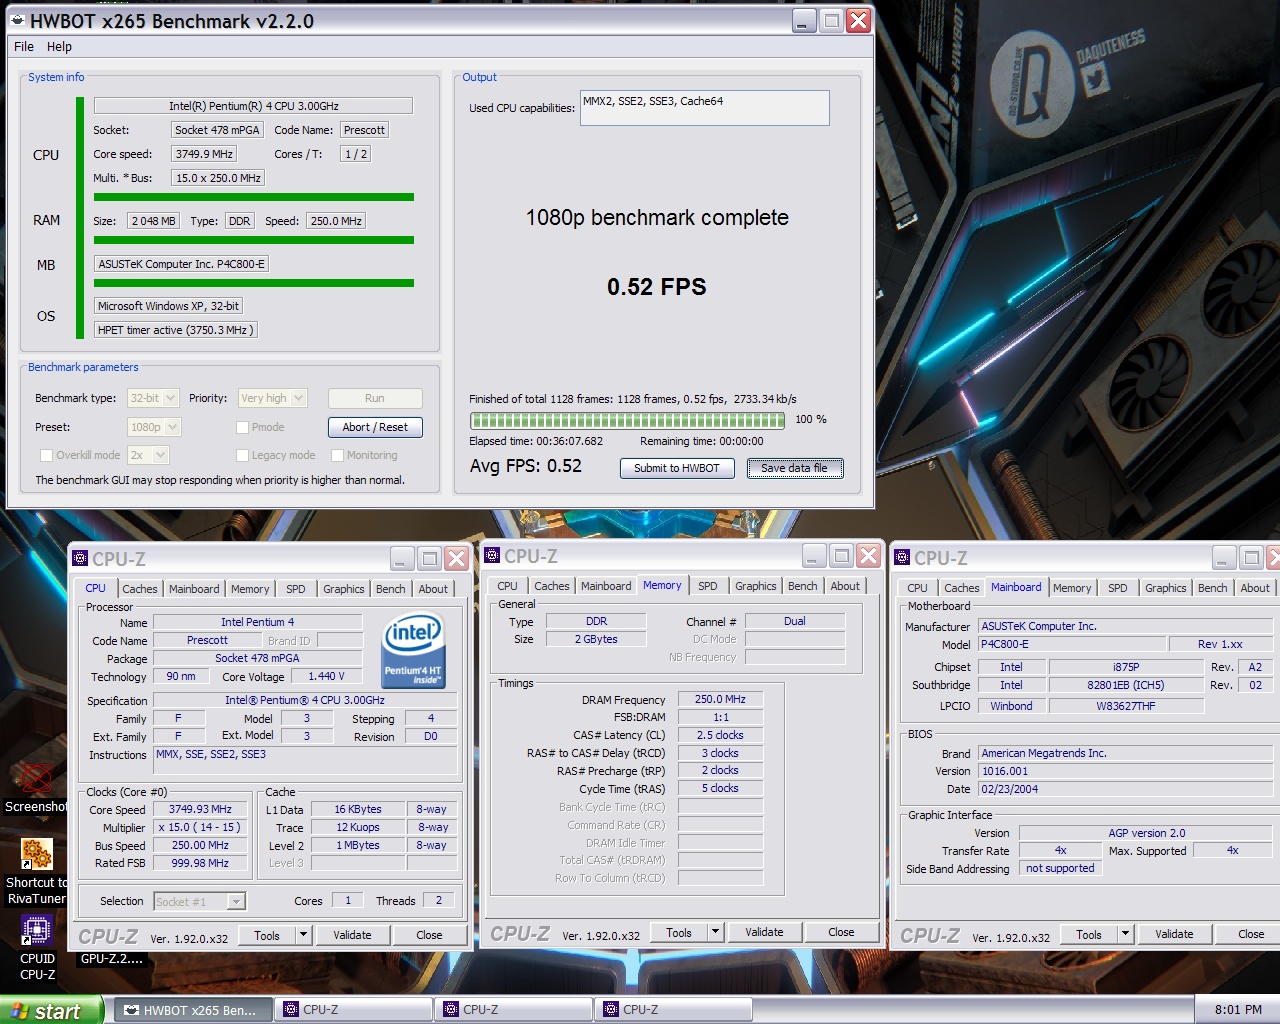
Task: Click Validate in left CPU-Z window
Action: [x=352, y=935]
